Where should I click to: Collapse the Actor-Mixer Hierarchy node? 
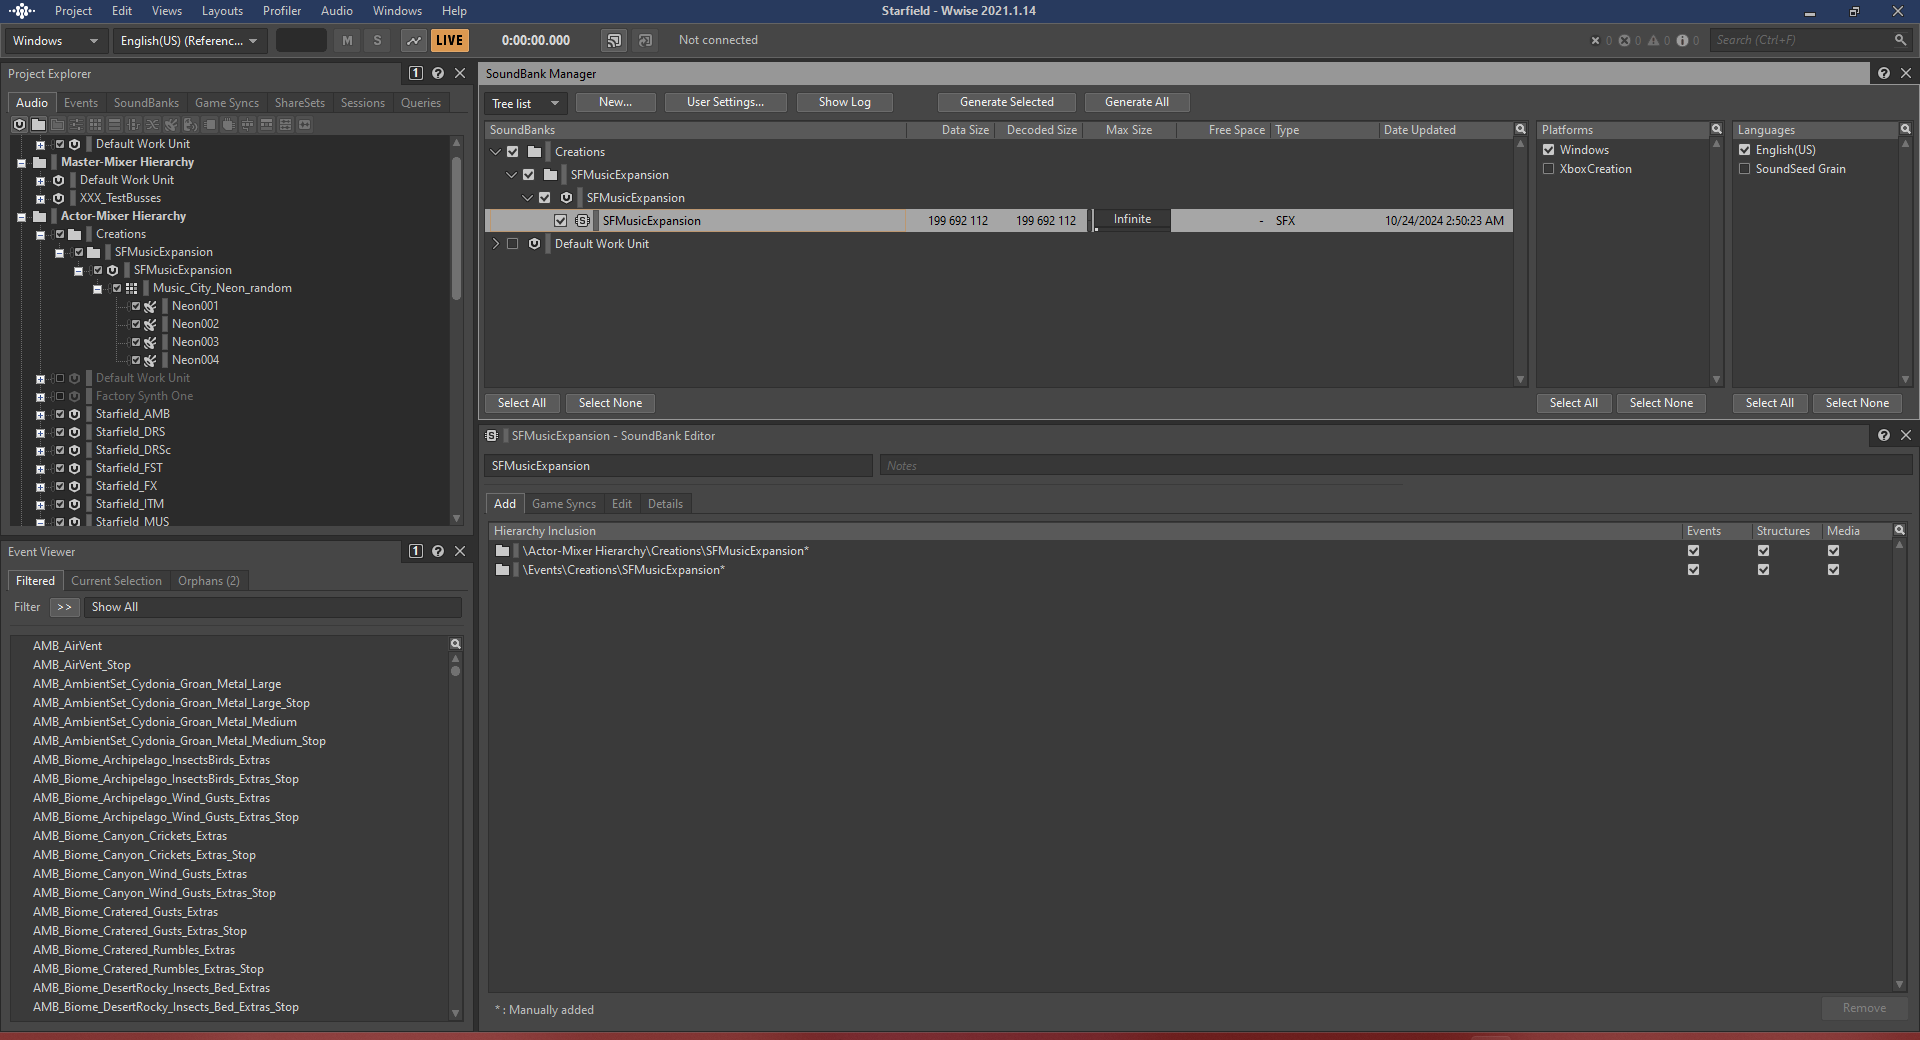coord(21,217)
